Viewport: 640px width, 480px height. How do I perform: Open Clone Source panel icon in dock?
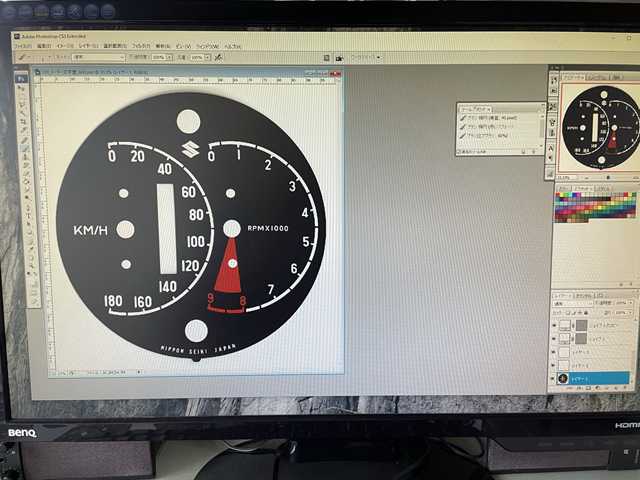point(552,133)
